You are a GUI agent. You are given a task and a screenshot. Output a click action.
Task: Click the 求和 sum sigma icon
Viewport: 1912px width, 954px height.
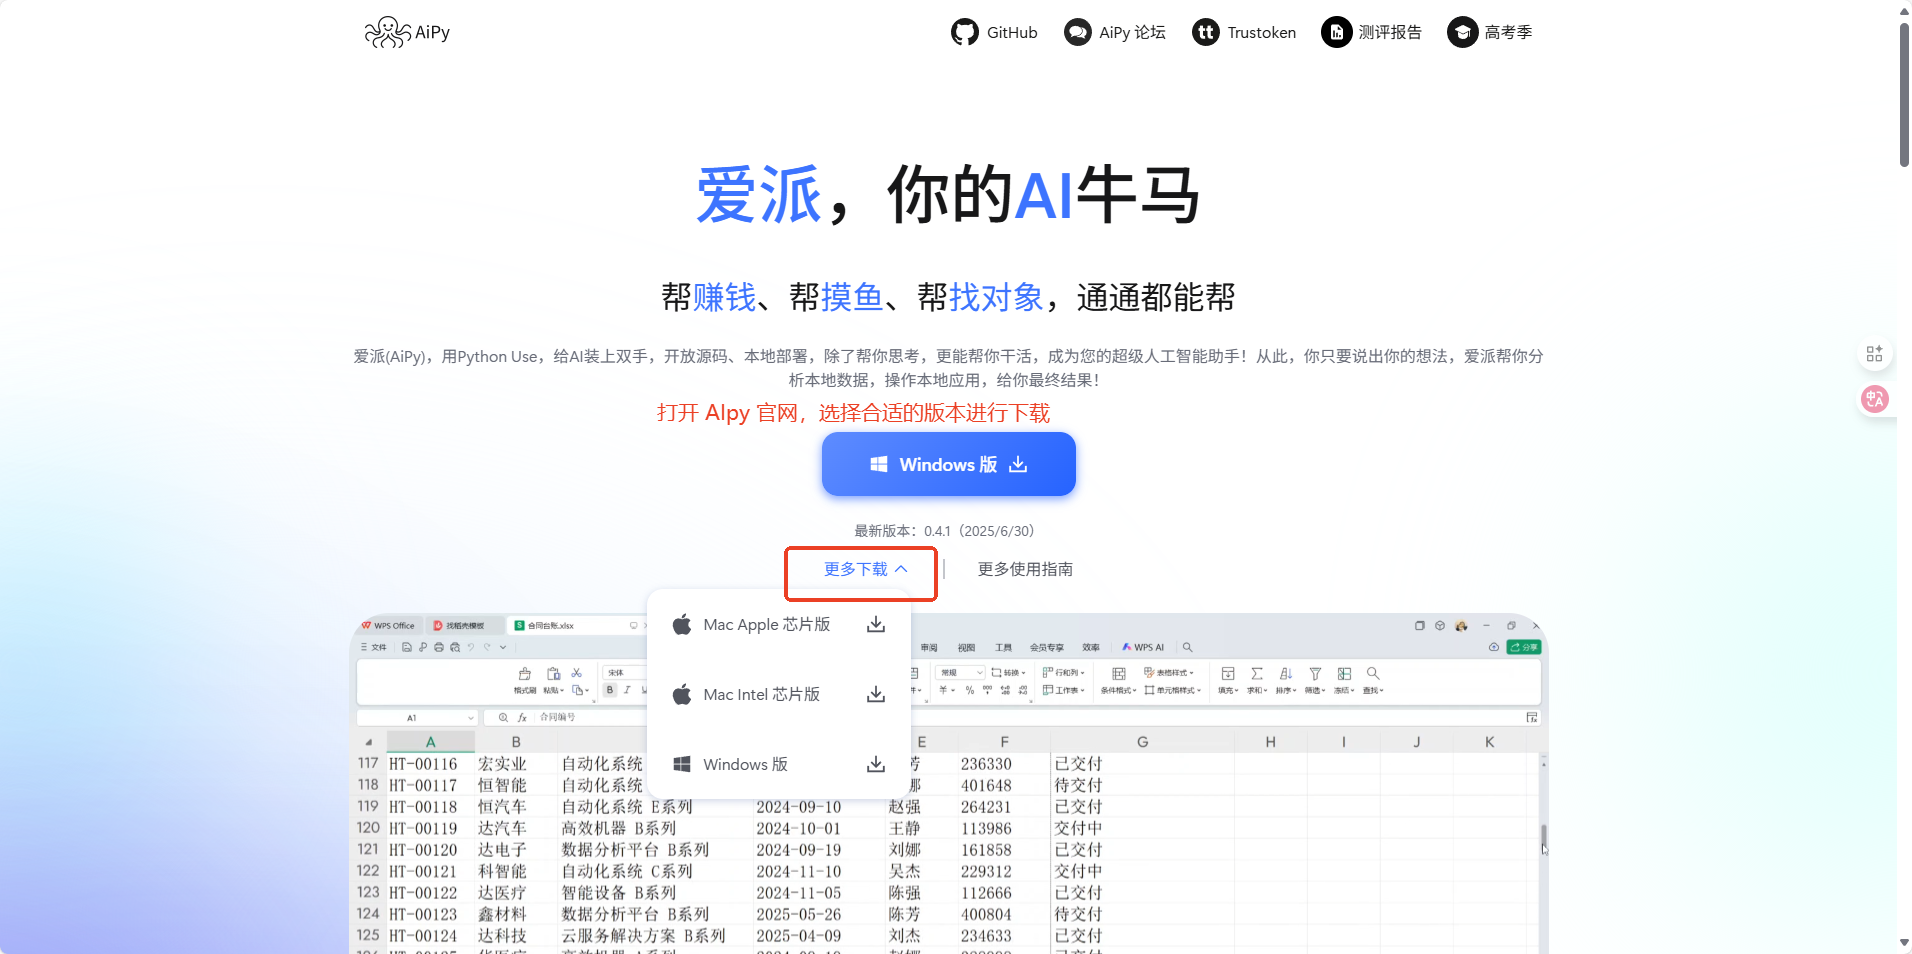[1257, 674]
